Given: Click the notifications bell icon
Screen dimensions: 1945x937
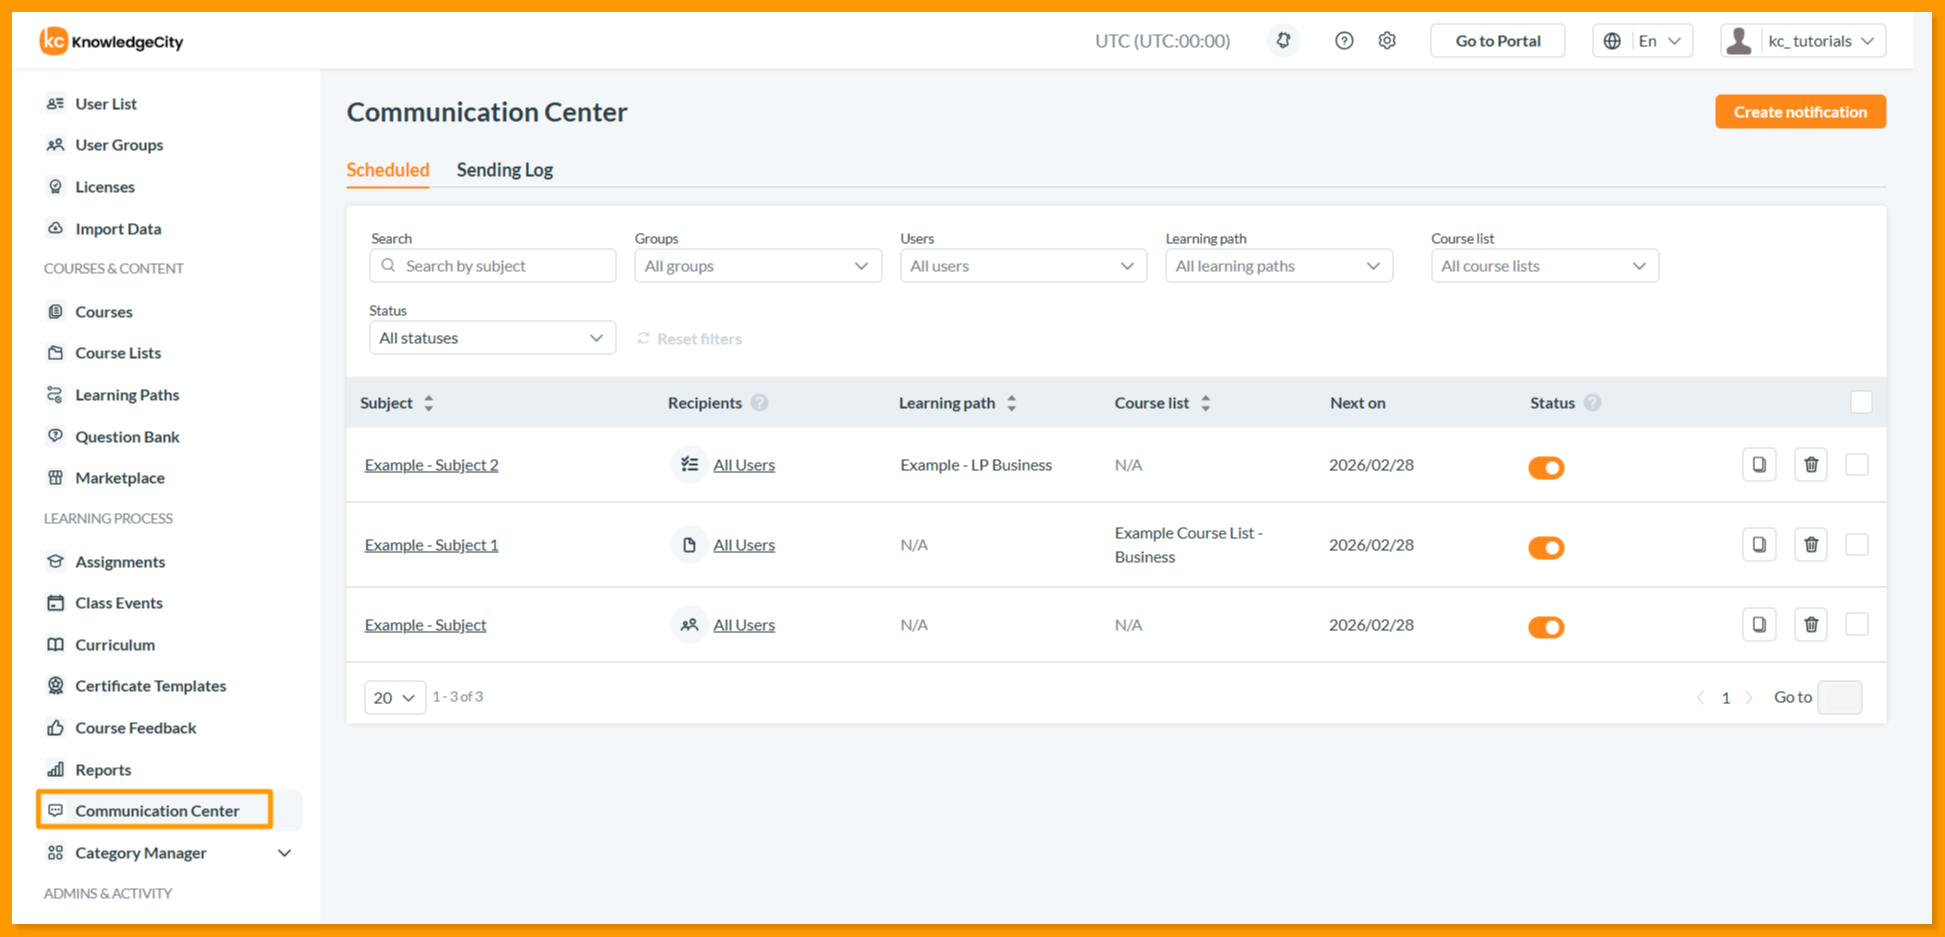Looking at the screenshot, I should [x=1283, y=41].
